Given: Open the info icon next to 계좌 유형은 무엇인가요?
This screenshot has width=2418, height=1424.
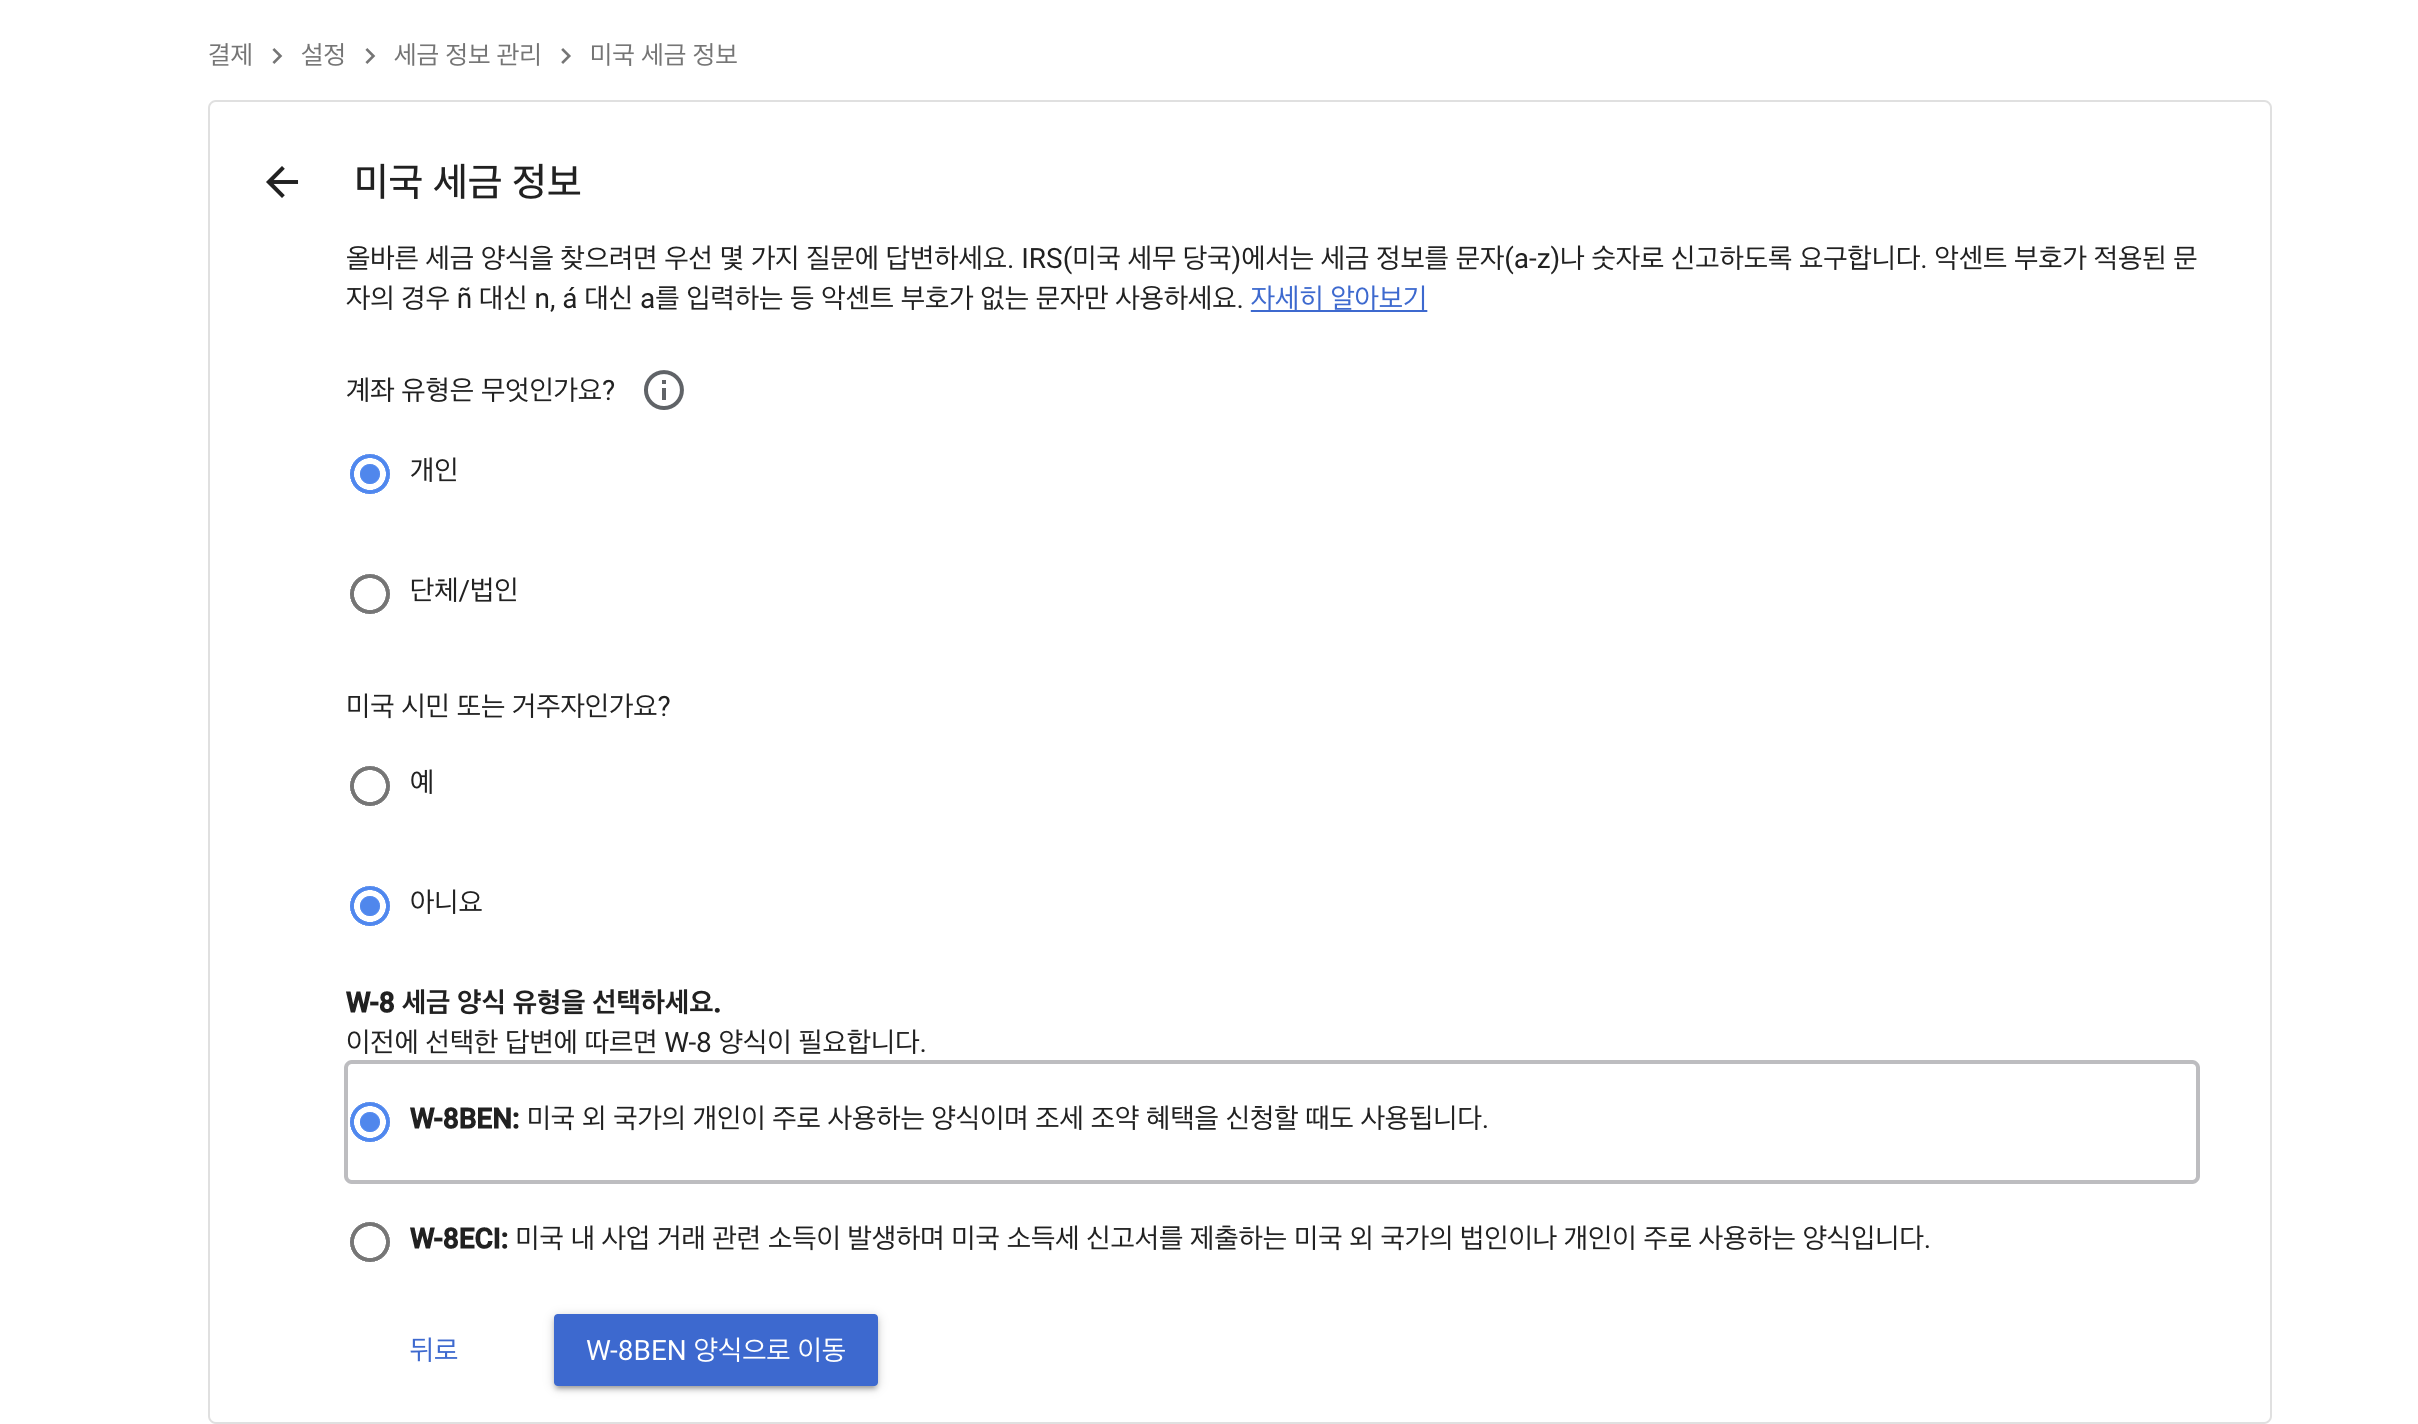Looking at the screenshot, I should pos(663,390).
